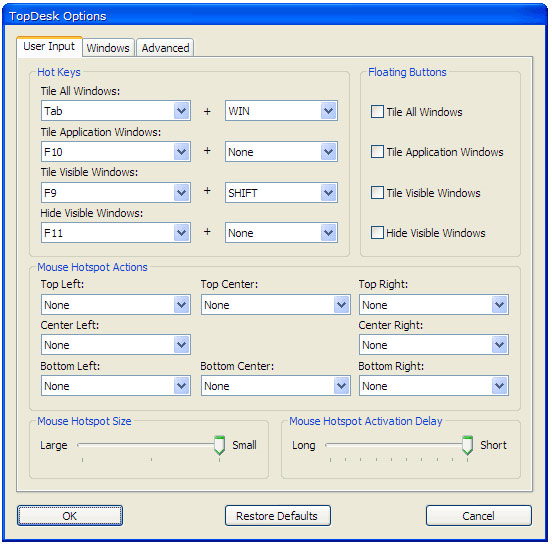
Task: Click the OK button
Action: [x=70, y=516]
